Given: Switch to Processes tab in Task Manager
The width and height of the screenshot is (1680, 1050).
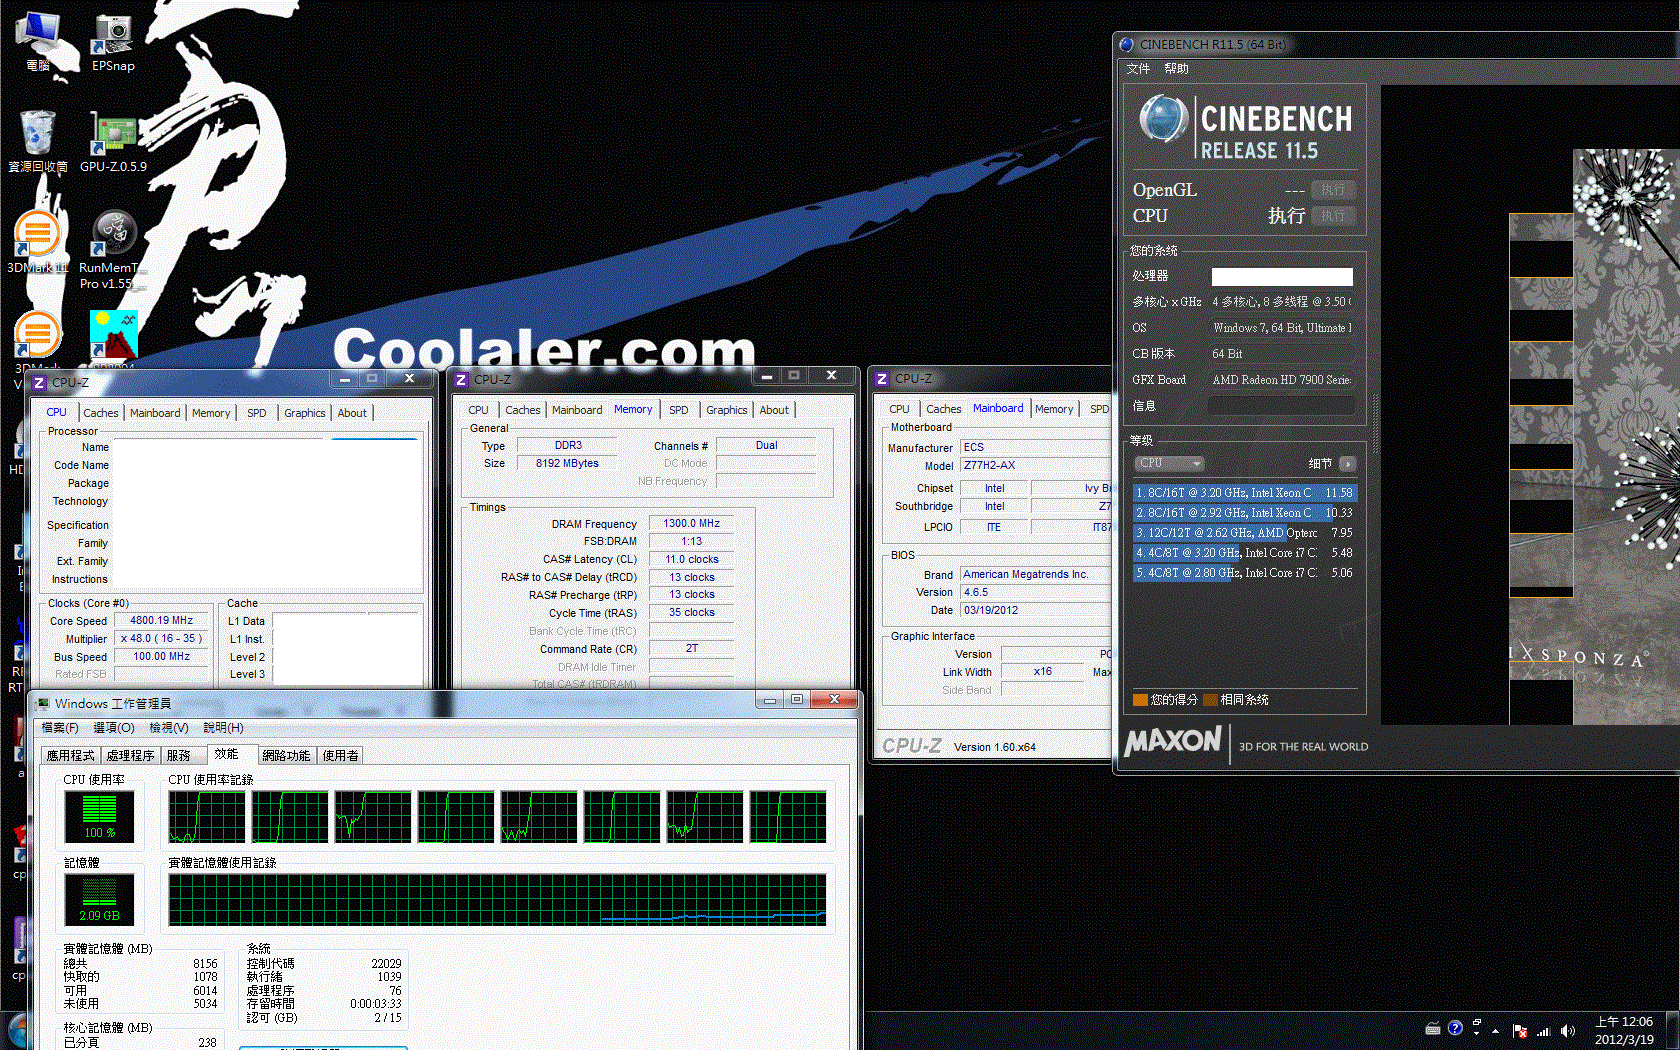Looking at the screenshot, I should tap(130, 756).
